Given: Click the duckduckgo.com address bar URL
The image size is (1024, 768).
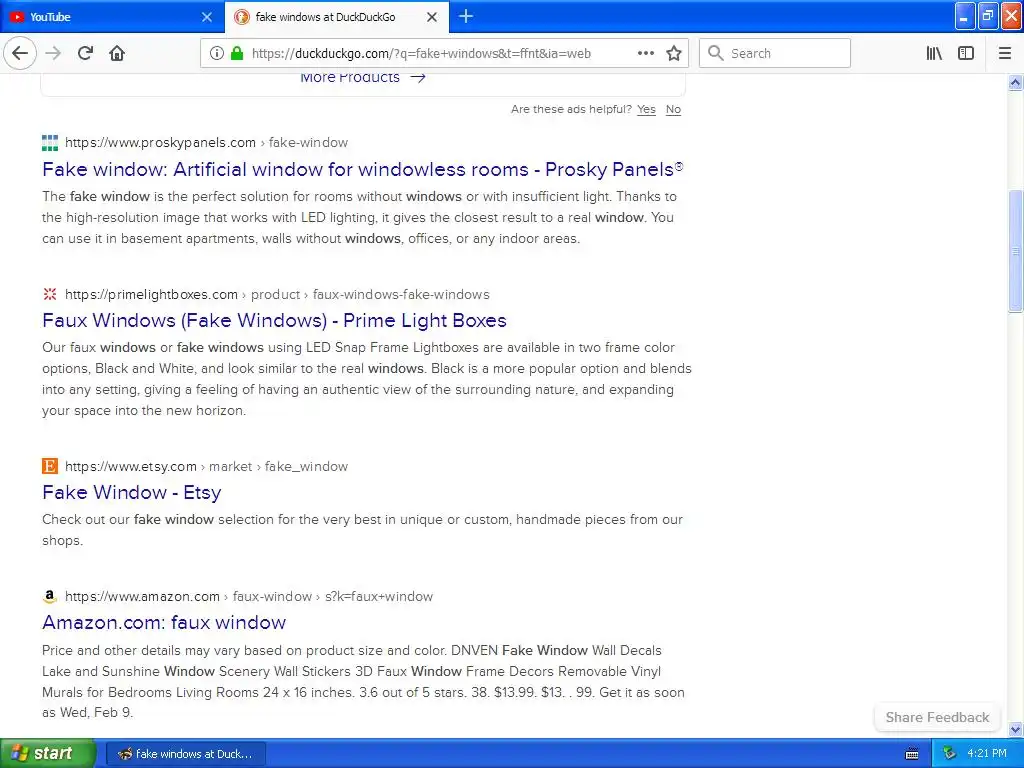Looking at the screenshot, I should coord(421,54).
